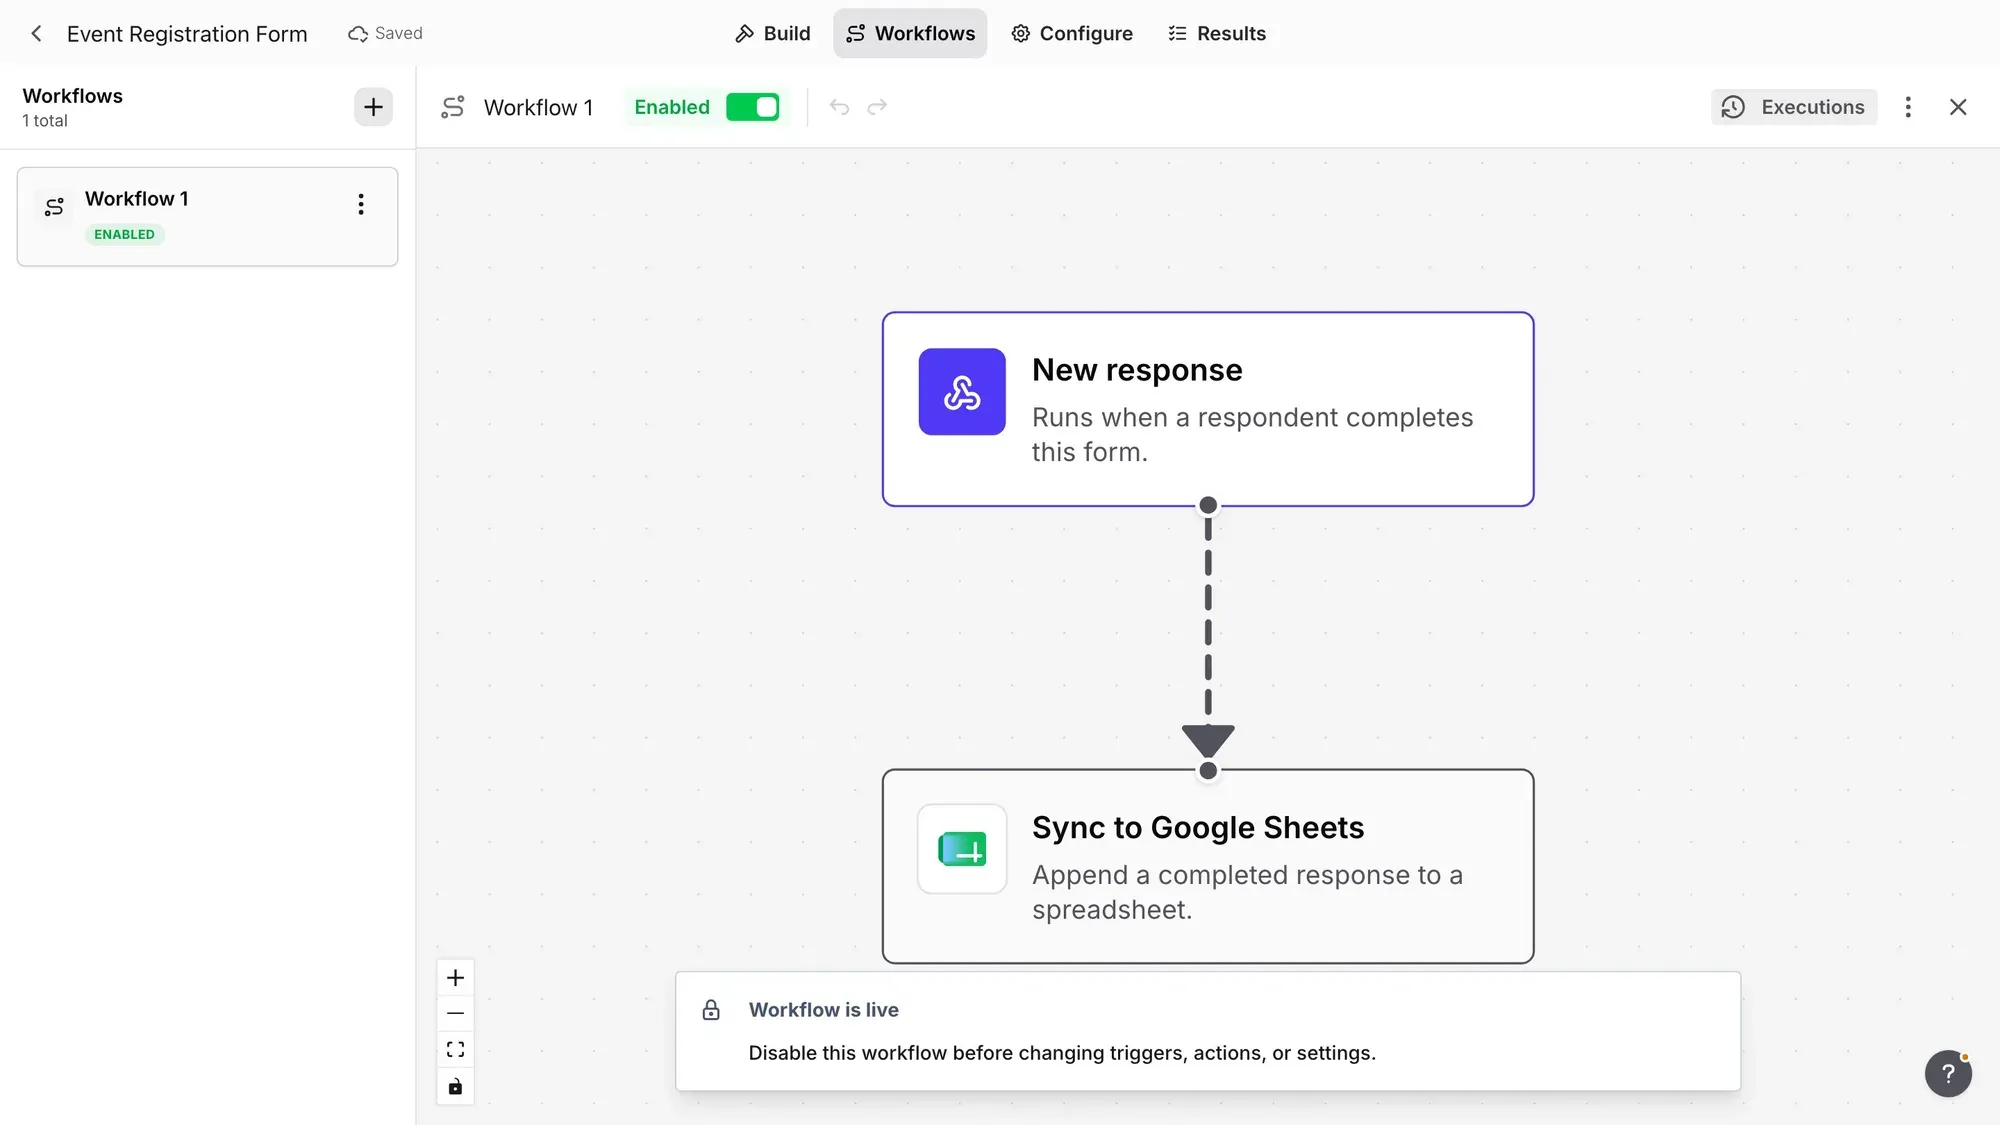Click the '1 total' workflows count
Image resolution: width=2000 pixels, height=1125 pixels.
[x=45, y=121]
